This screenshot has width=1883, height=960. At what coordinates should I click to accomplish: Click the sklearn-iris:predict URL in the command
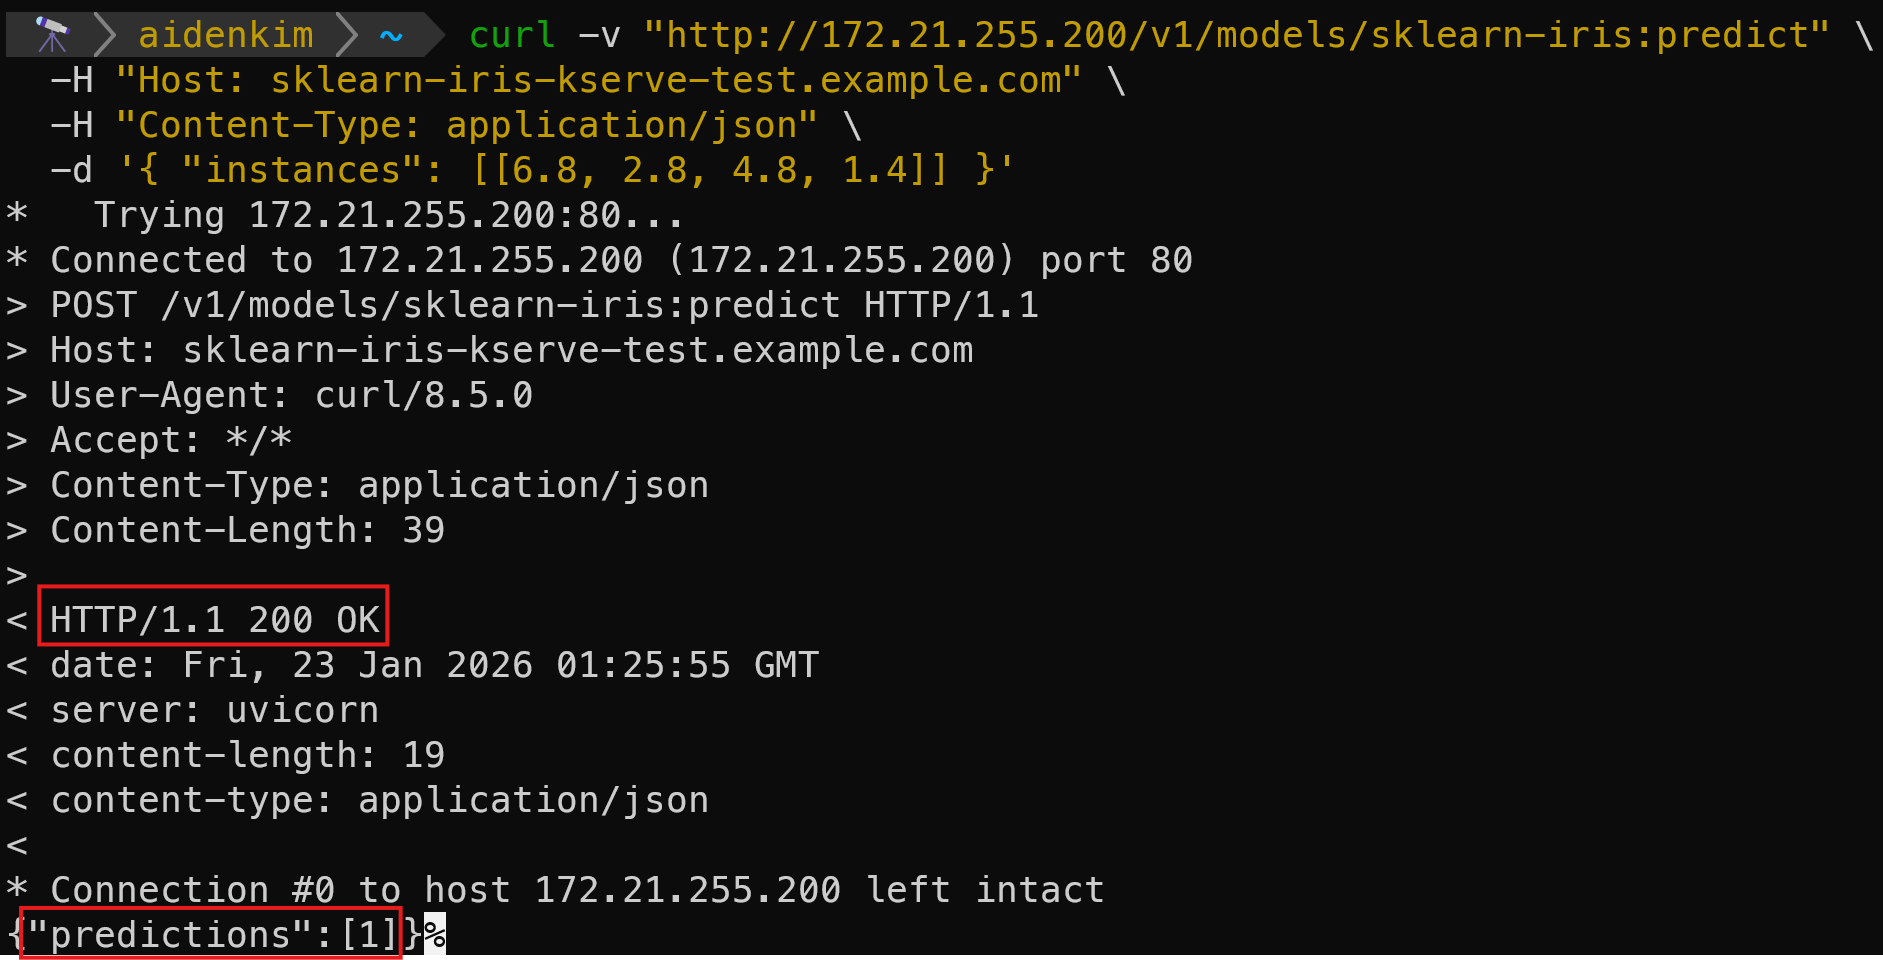[x=1237, y=35]
